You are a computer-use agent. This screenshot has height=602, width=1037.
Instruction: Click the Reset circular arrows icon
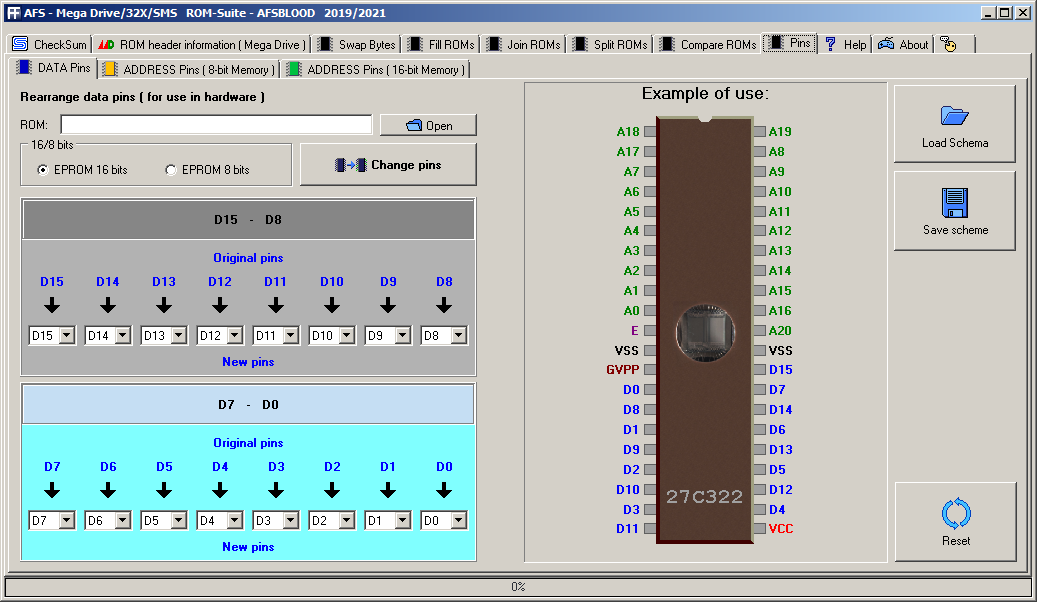tap(956, 513)
